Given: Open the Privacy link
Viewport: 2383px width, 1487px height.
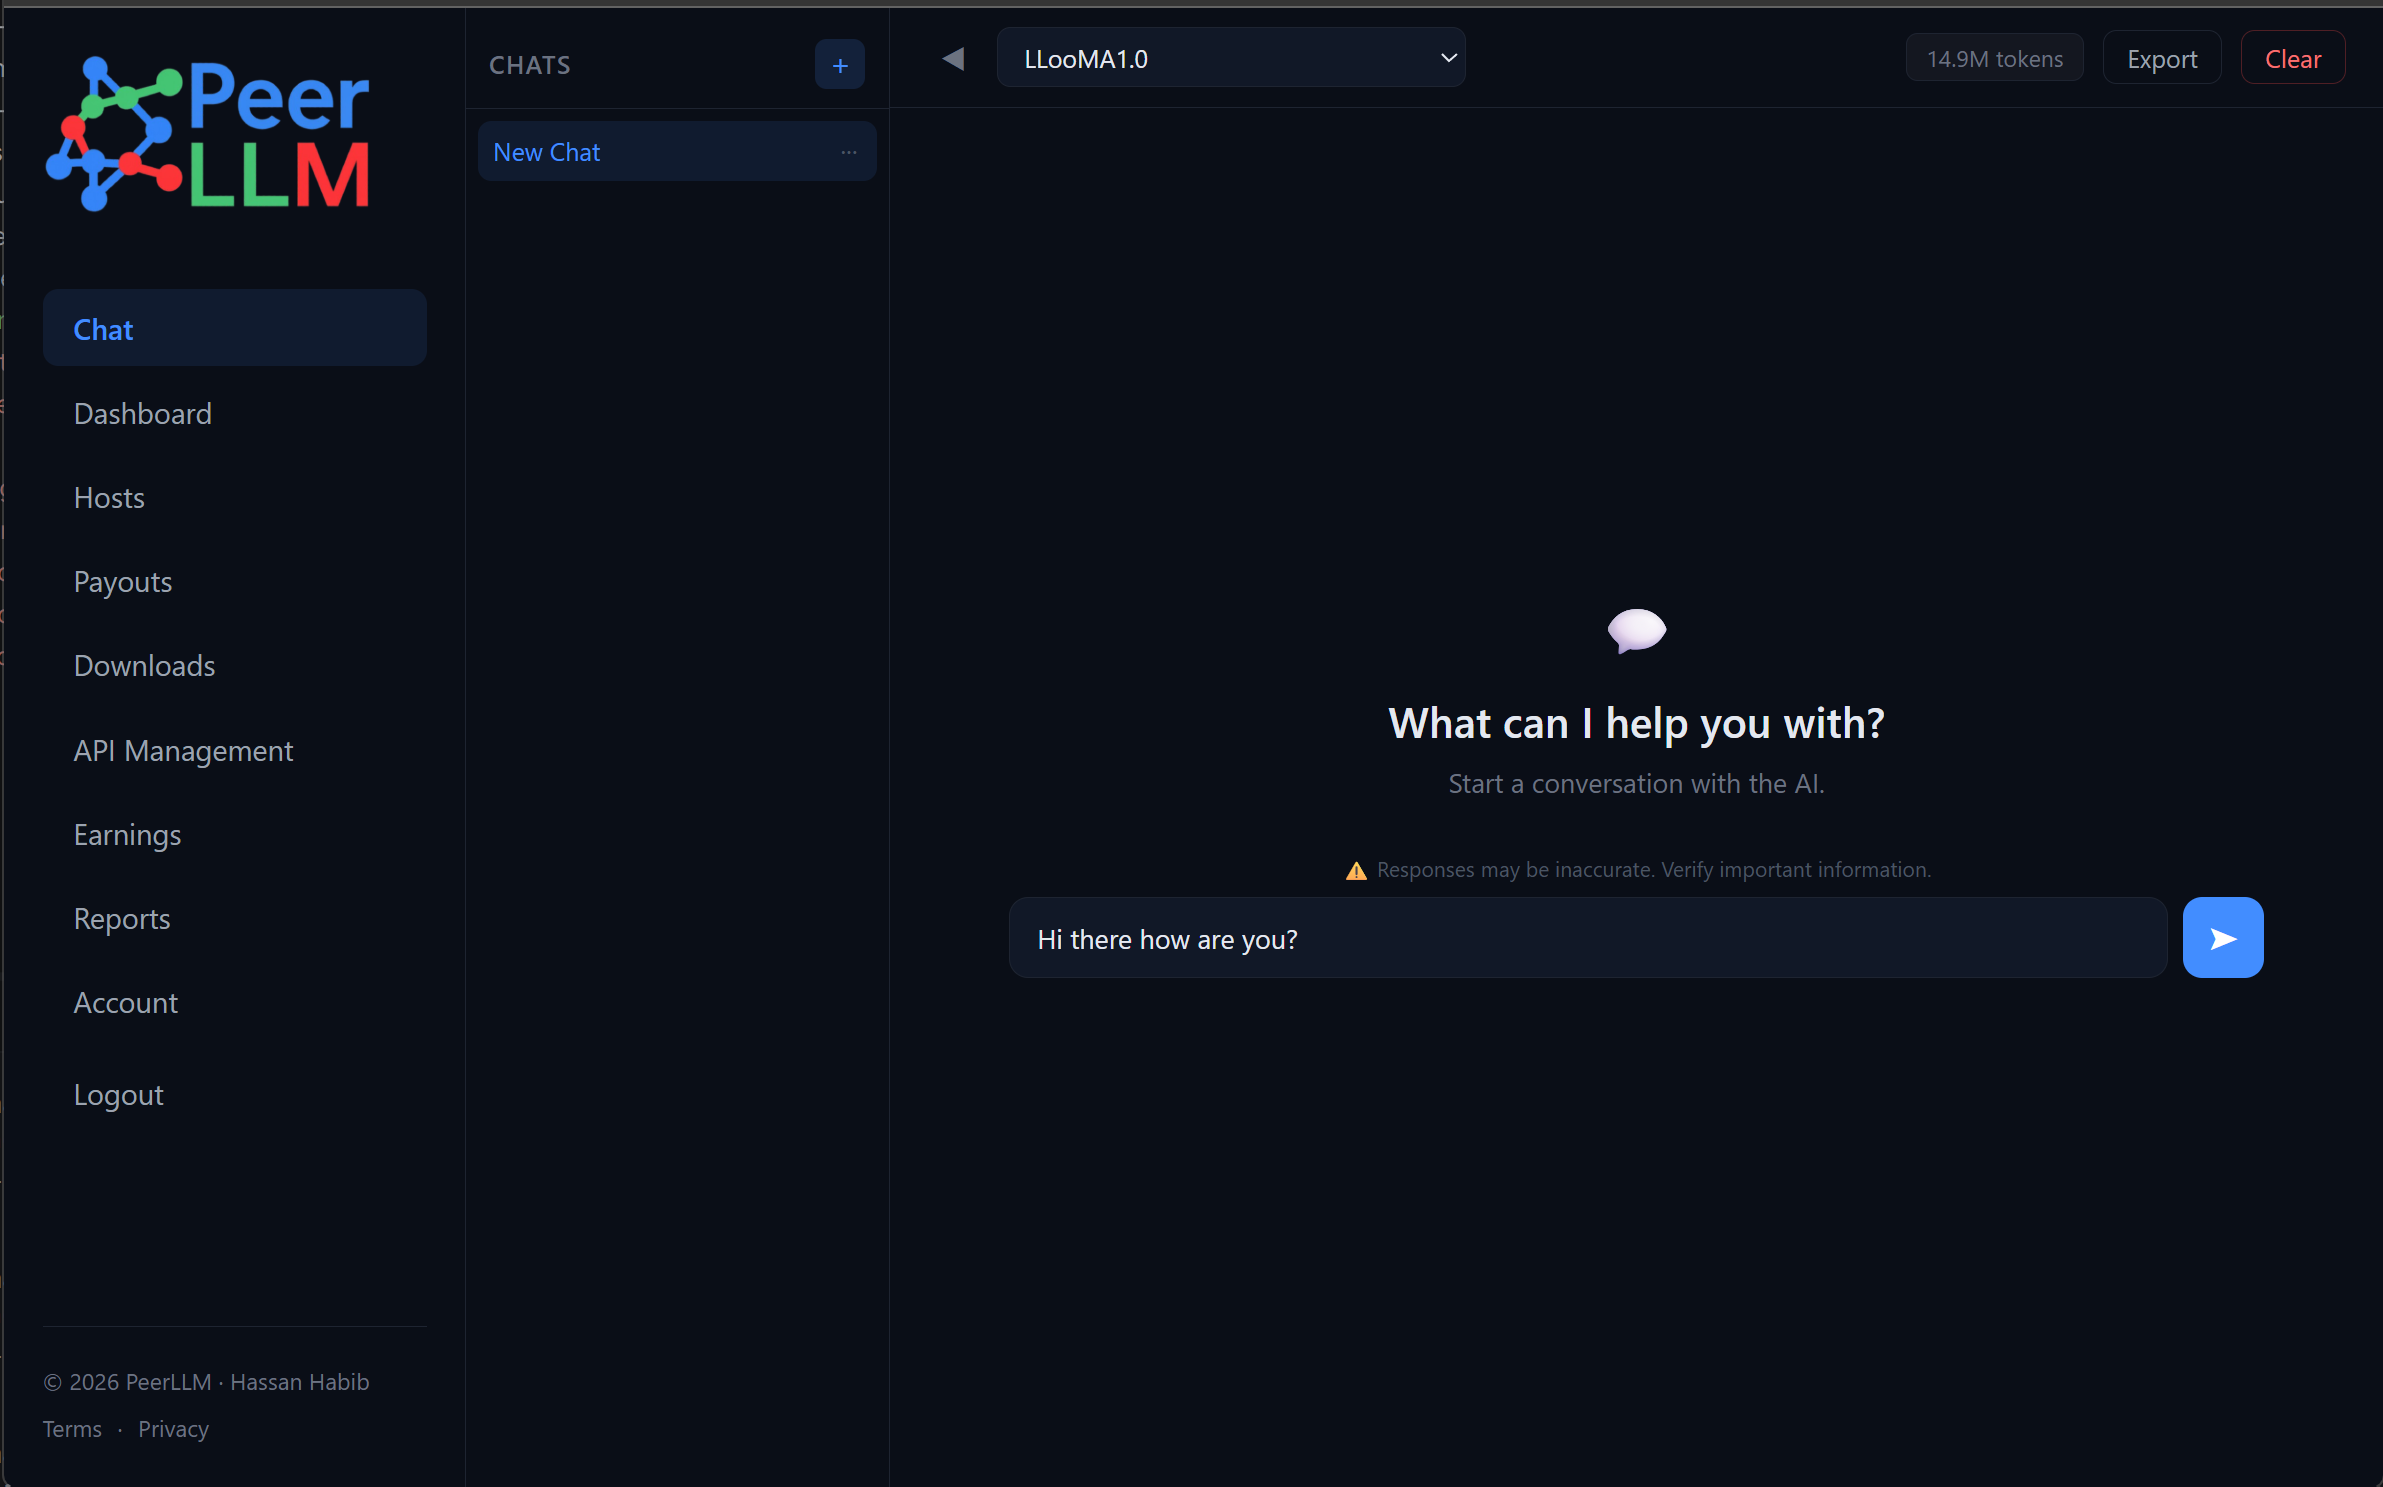Looking at the screenshot, I should (173, 1429).
